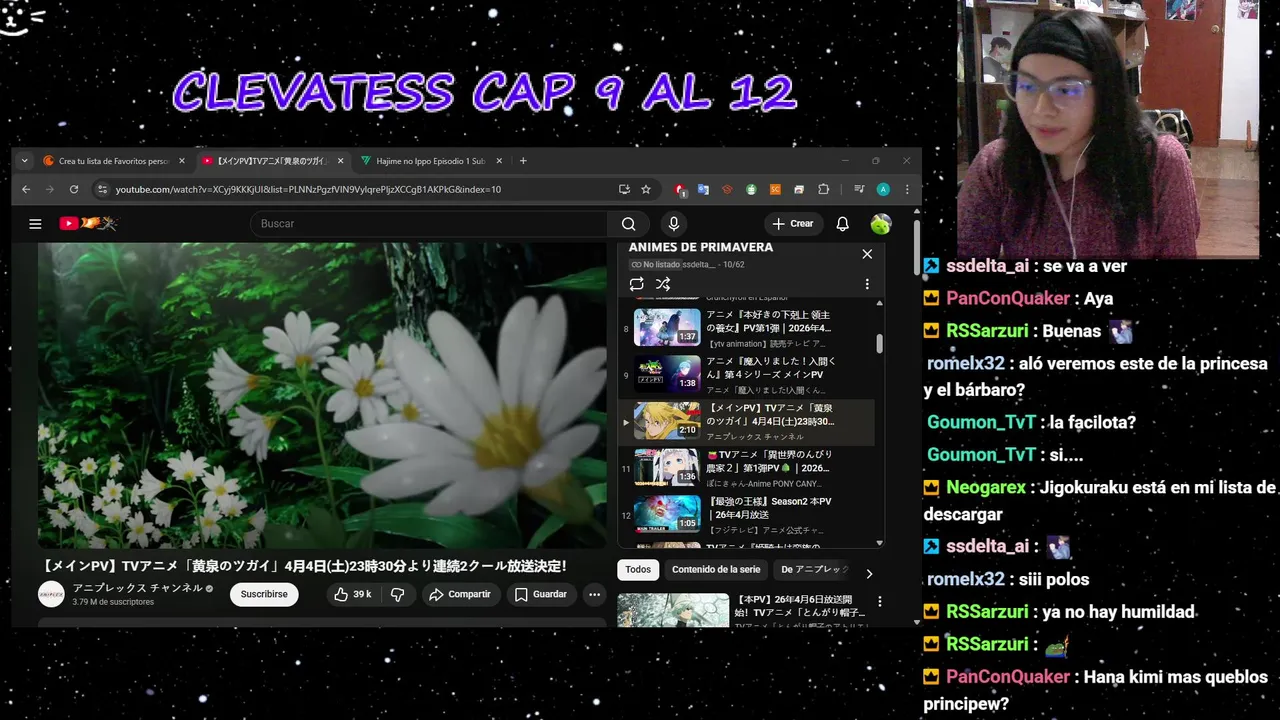Click chat username Neogarex
This screenshot has width=1280, height=720.
[x=986, y=488]
